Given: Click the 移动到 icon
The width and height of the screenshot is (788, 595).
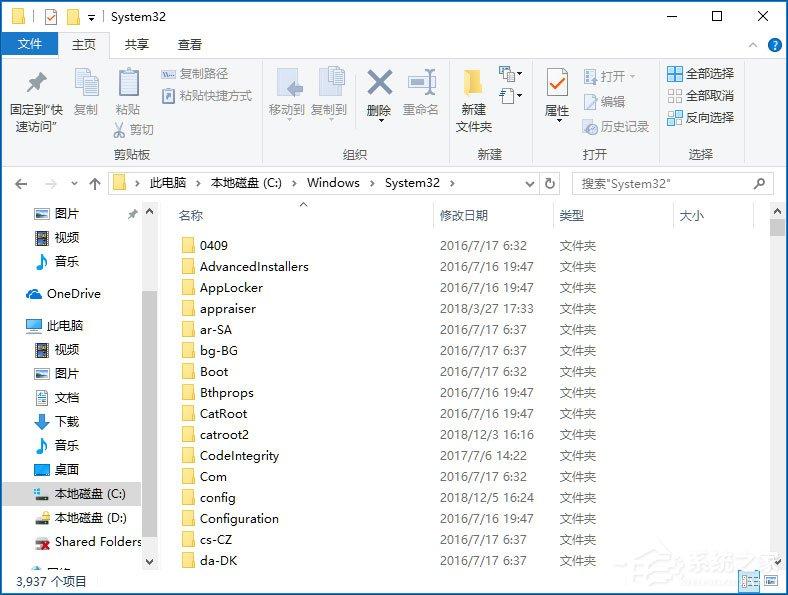Looking at the screenshot, I should (290, 82).
